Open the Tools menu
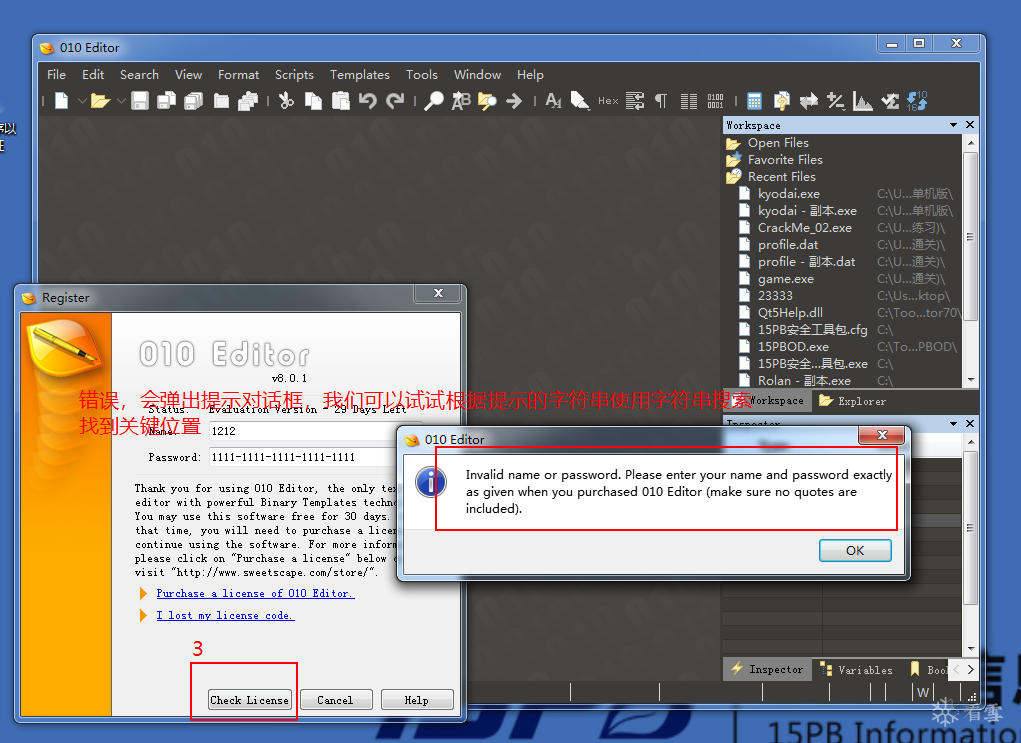 pos(422,75)
